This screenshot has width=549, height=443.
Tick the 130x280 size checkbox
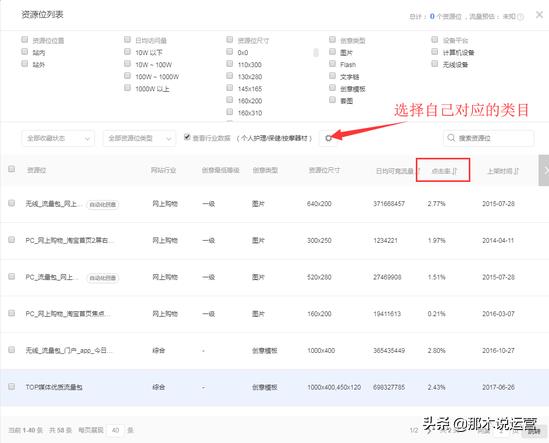tap(230, 76)
